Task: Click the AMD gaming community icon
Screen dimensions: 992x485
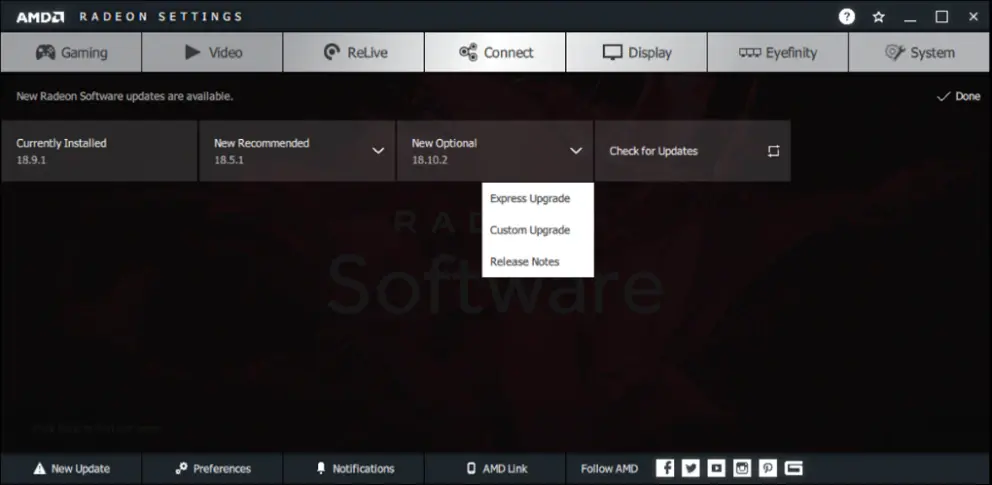Action: click(x=793, y=468)
